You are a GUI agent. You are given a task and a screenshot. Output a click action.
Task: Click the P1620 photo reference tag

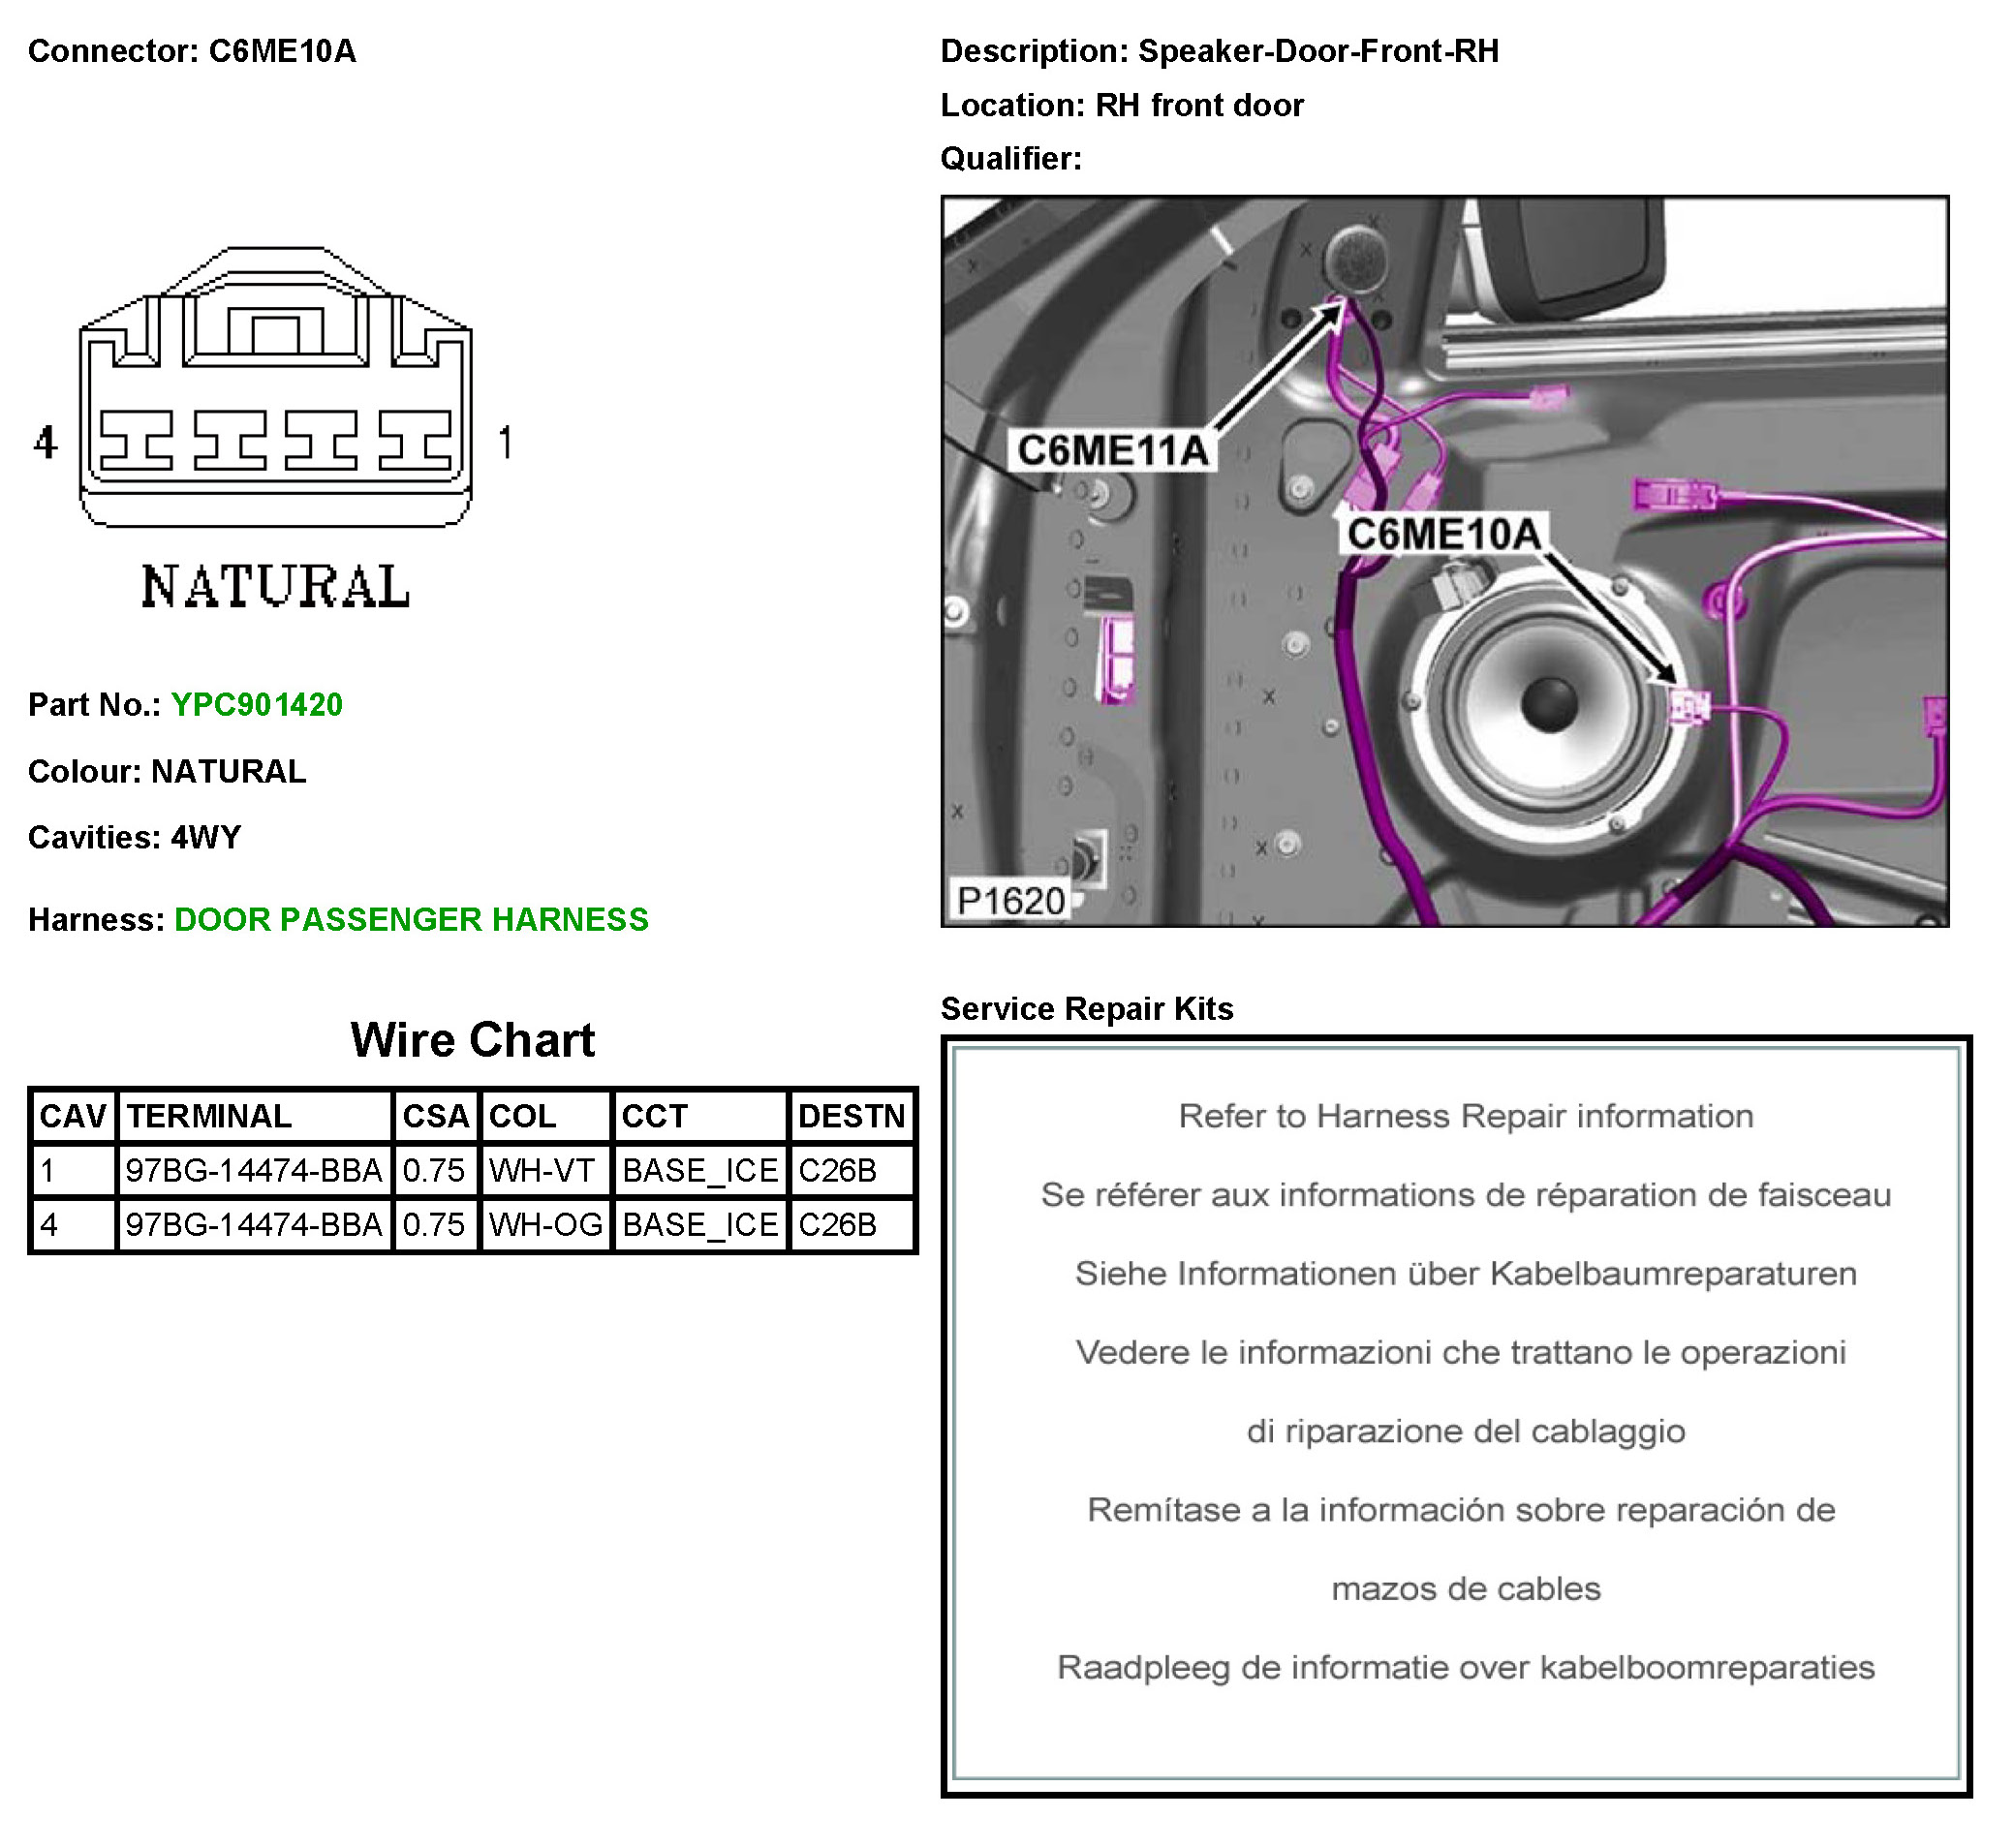pyautogui.click(x=1010, y=901)
